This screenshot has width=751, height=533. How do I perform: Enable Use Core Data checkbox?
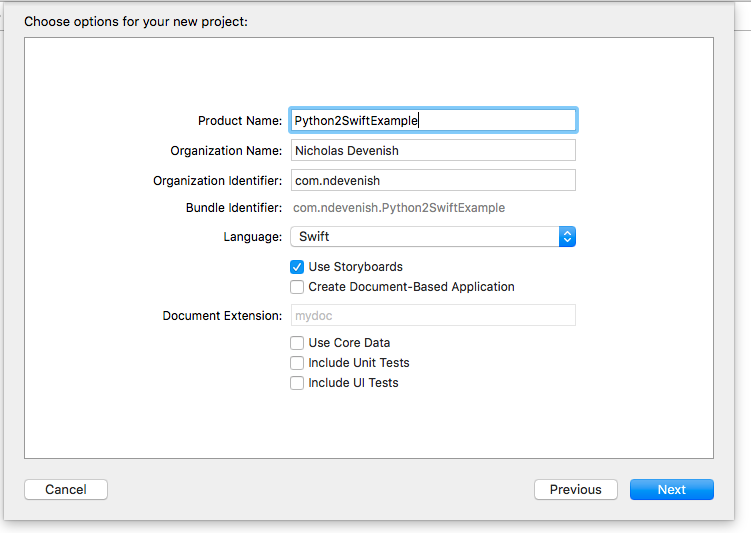(297, 343)
